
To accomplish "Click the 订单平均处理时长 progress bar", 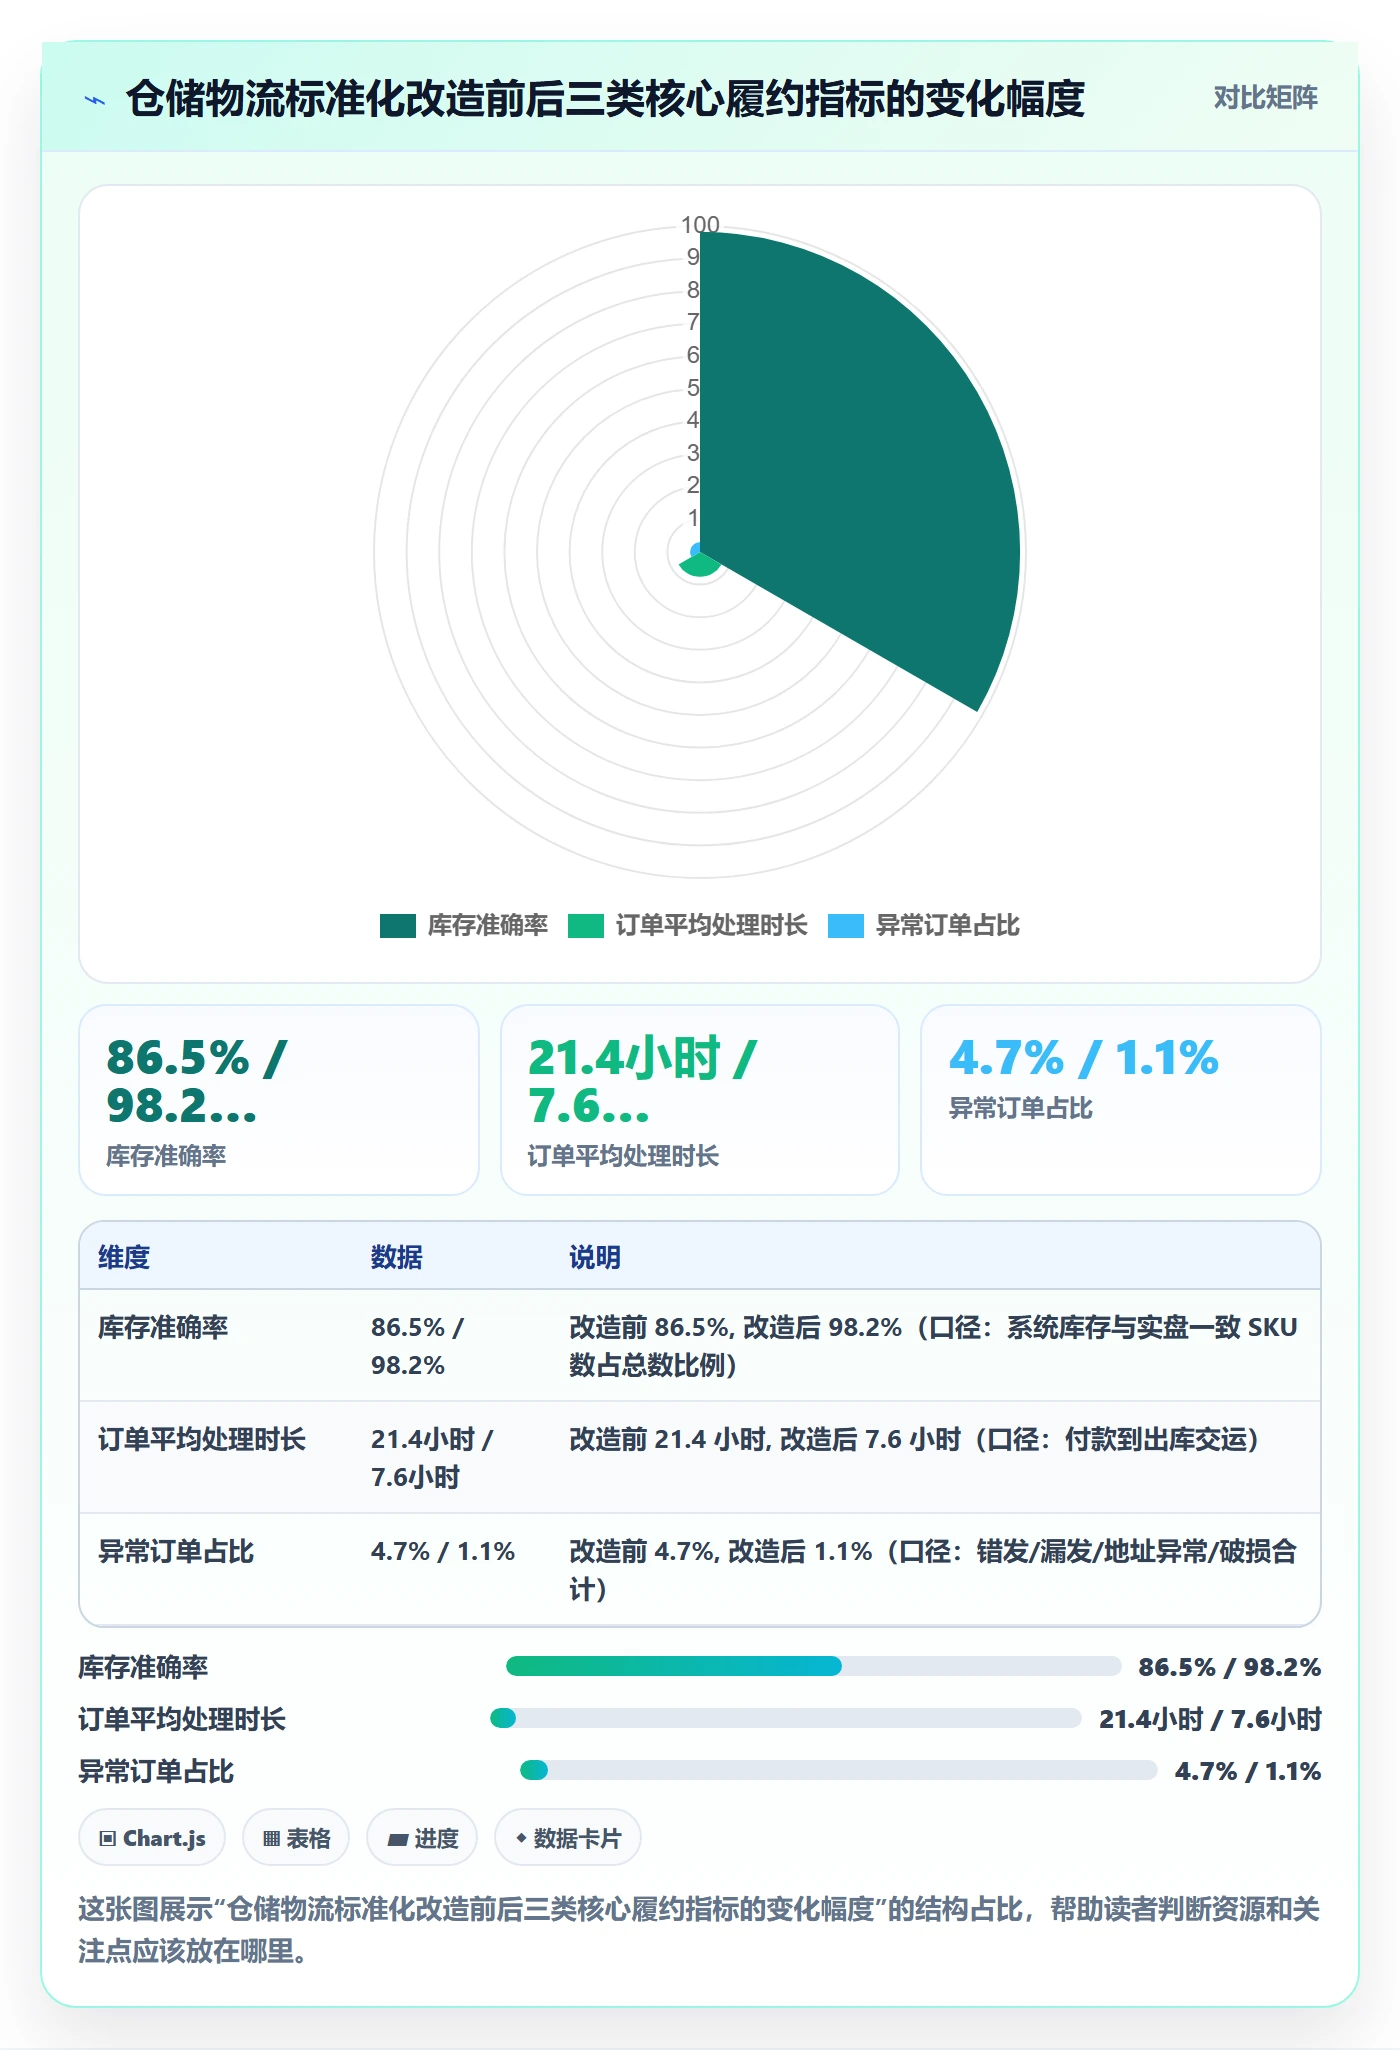I will tap(786, 1718).
